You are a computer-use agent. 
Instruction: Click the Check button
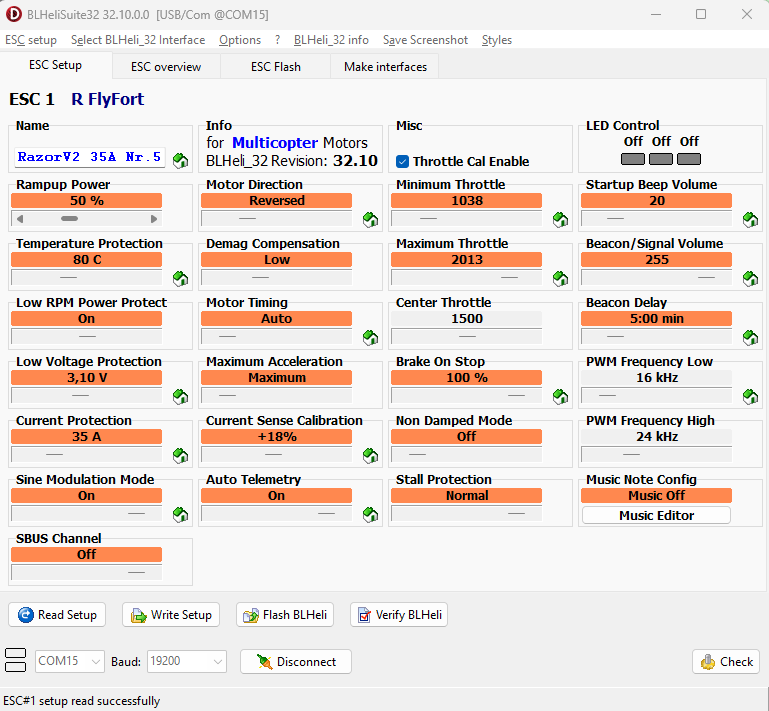[726, 661]
